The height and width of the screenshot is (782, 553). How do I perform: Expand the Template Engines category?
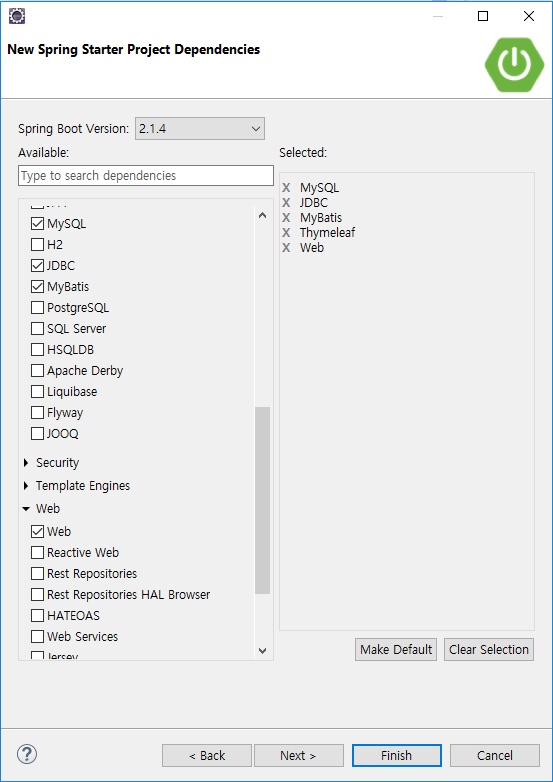tap(26, 486)
